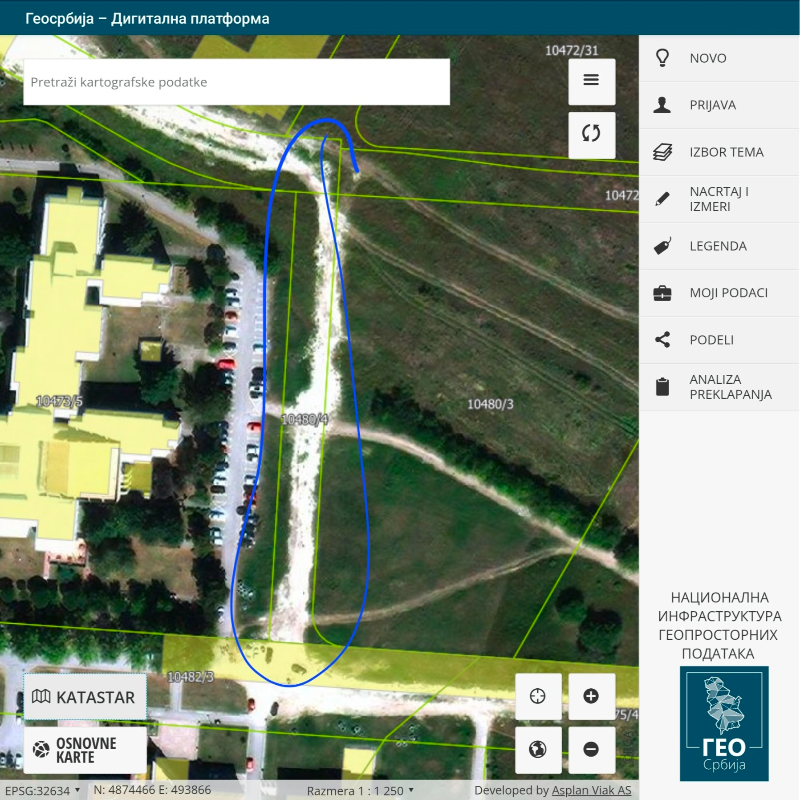Image resolution: width=800 pixels, height=800 pixels.
Task: Open the hamburger menu button
Action: [591, 81]
